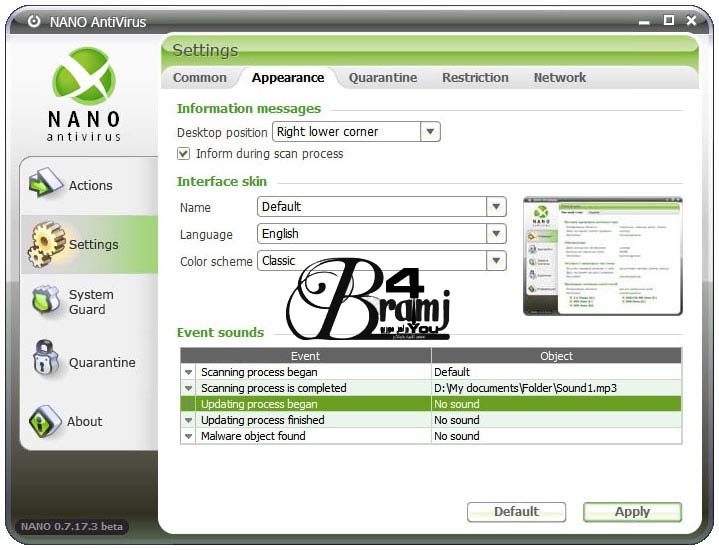Click the Quarantine padlock icon
The width and height of the screenshot is (719, 550).
tap(45, 358)
